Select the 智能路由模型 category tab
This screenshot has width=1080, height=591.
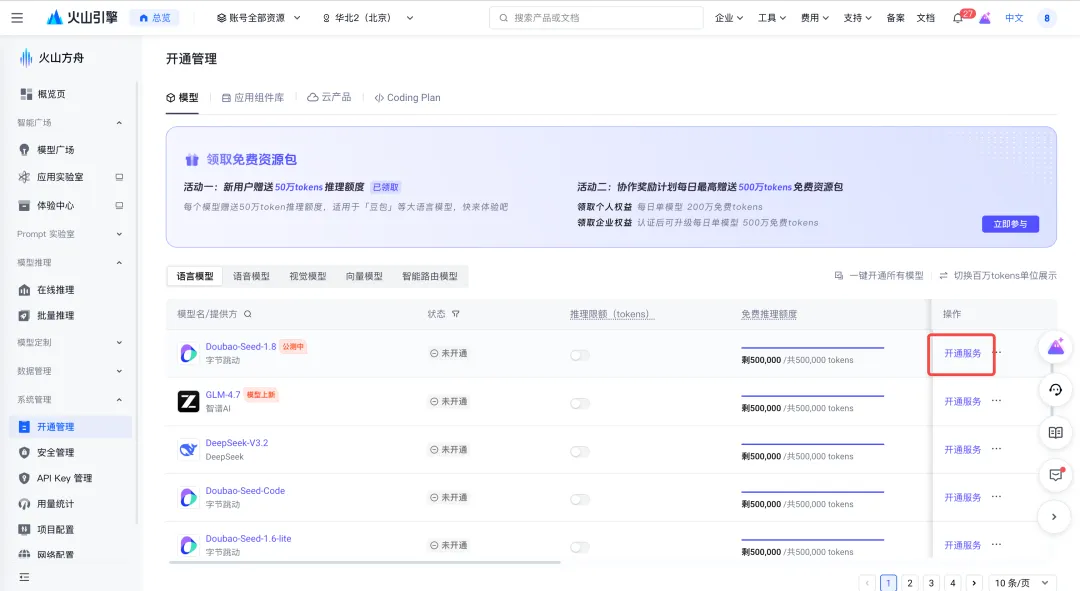(430, 276)
